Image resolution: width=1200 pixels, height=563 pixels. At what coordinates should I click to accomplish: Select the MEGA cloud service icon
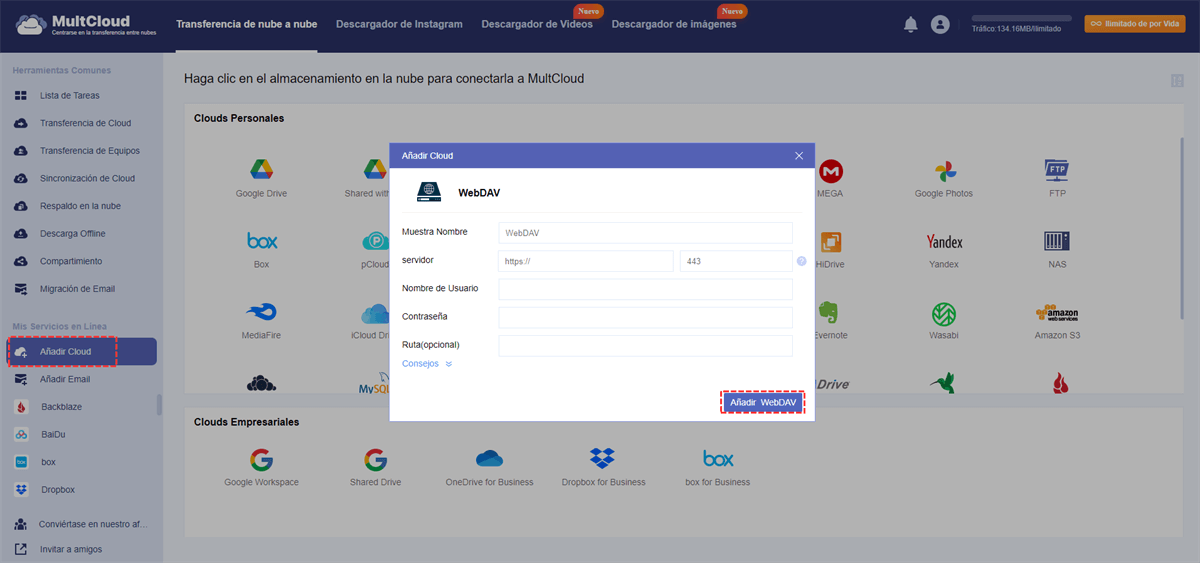pyautogui.click(x=830, y=170)
